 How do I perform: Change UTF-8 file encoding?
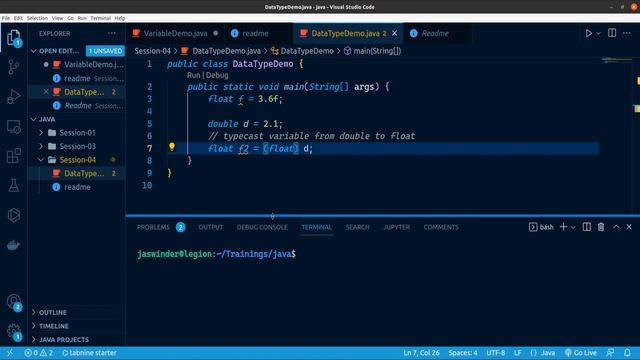pyautogui.click(x=496, y=353)
